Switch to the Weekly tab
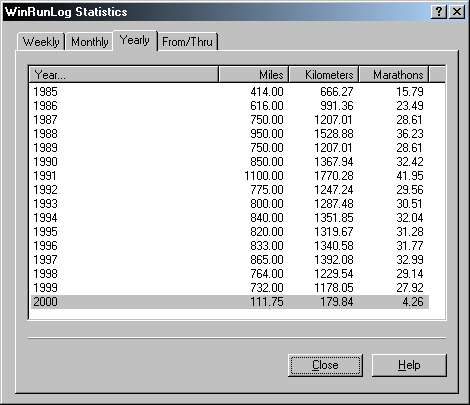 point(41,42)
